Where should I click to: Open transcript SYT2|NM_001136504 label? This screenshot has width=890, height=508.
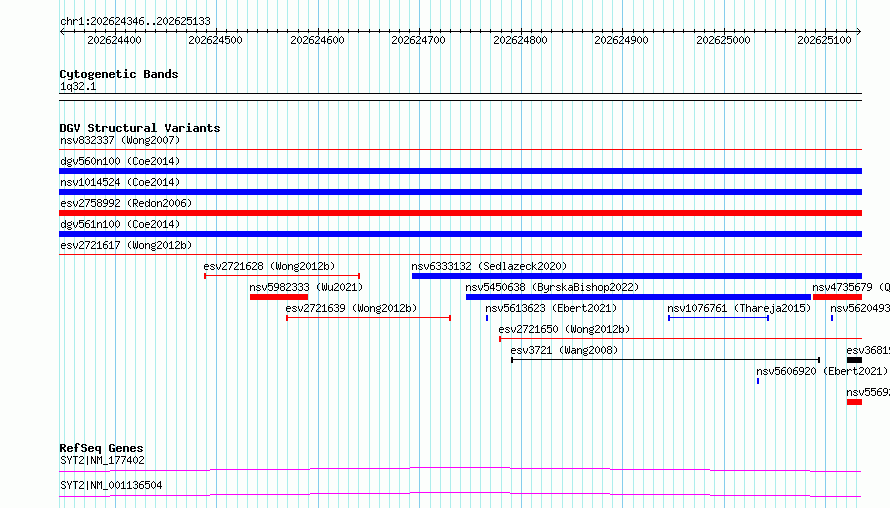pos(111,485)
